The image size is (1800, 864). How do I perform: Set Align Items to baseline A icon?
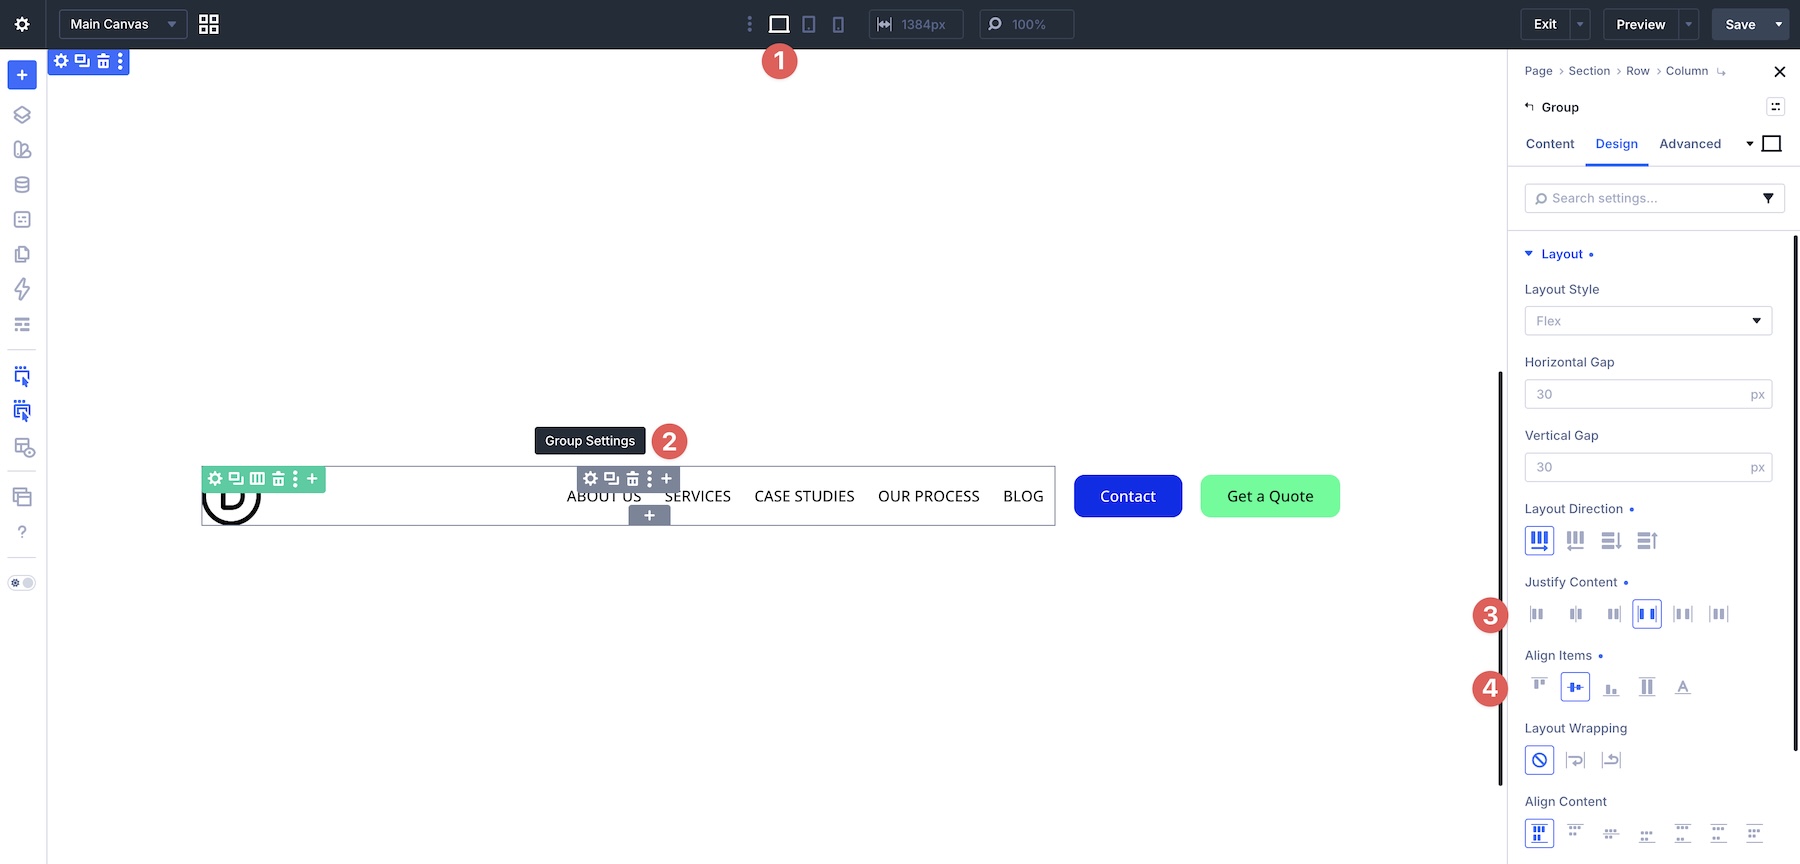(1683, 687)
